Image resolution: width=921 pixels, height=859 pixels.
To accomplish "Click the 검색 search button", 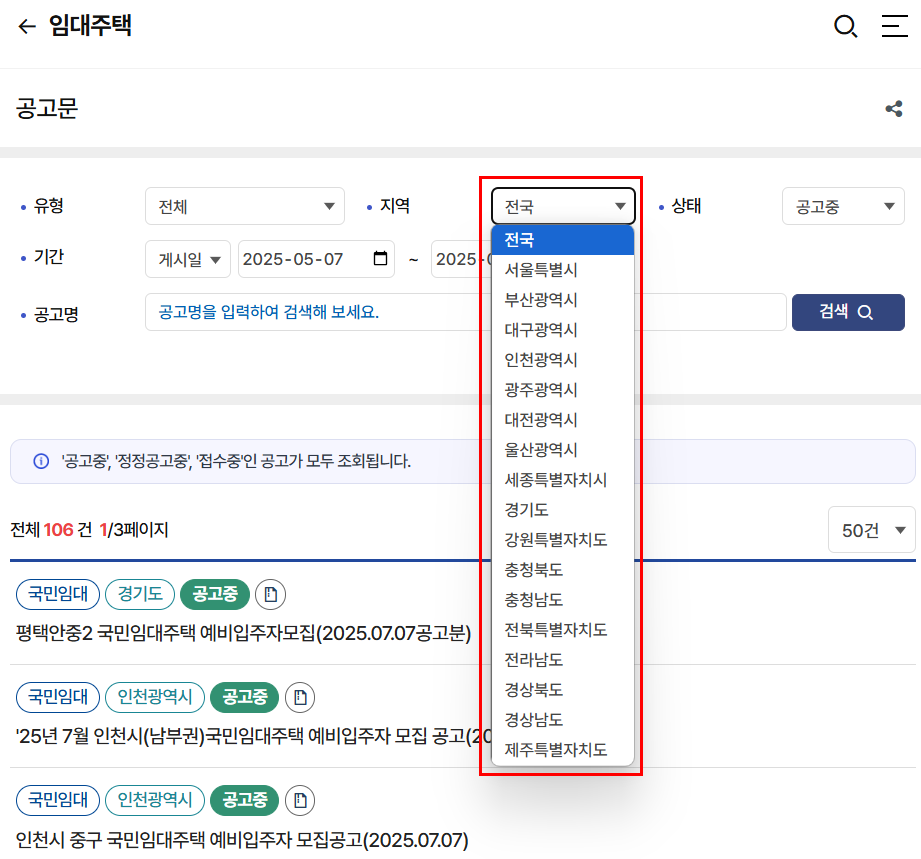I will point(848,312).
